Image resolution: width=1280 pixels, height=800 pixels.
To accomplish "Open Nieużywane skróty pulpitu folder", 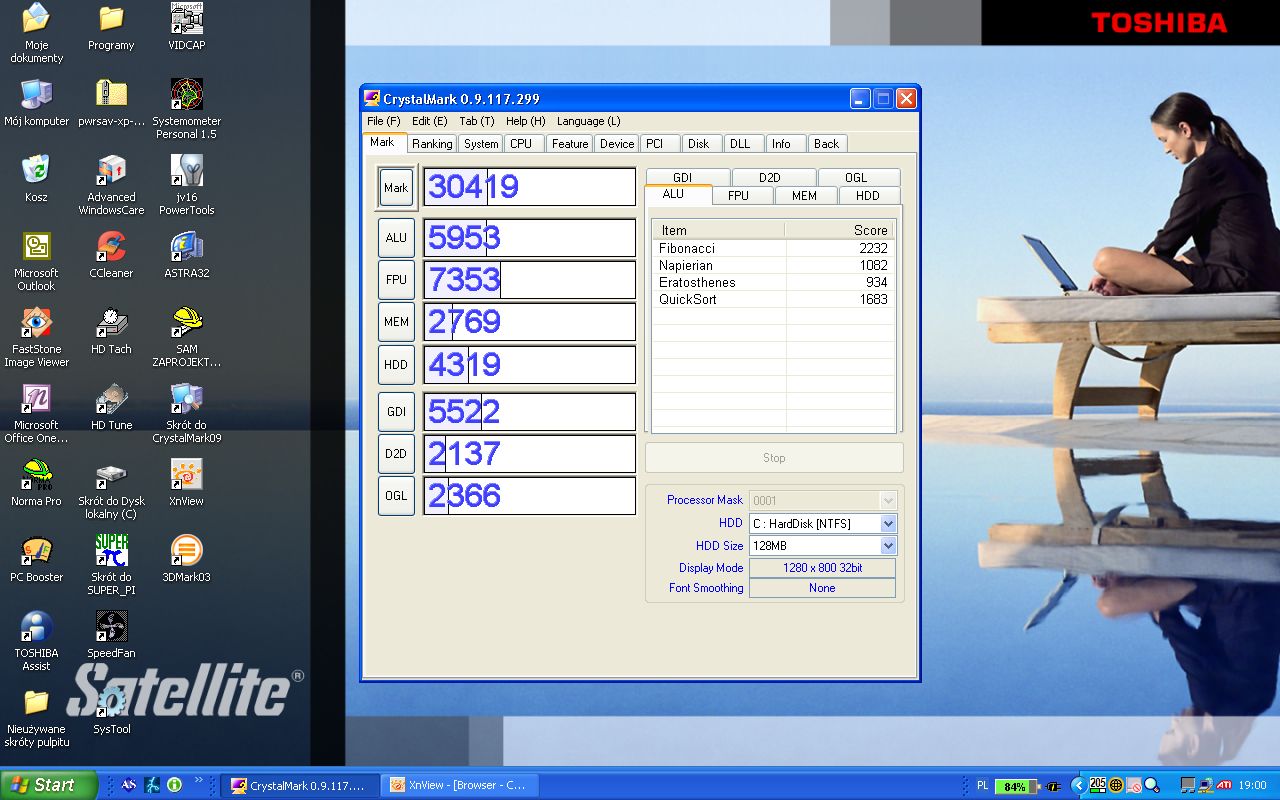I will pyautogui.click(x=36, y=717).
